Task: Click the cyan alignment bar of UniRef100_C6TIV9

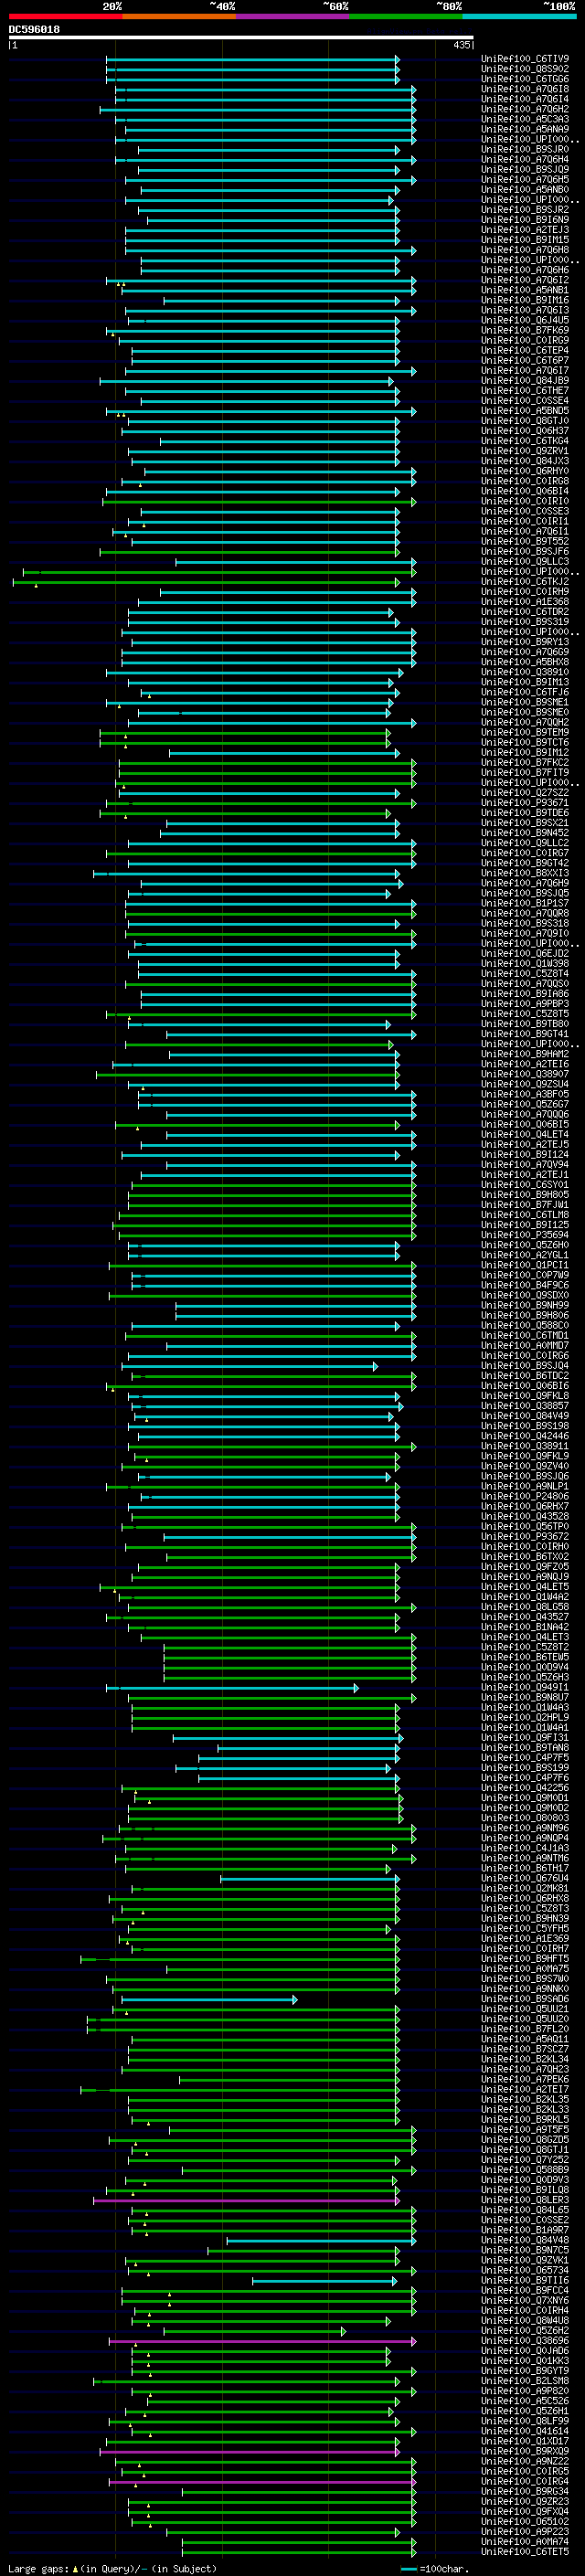Action: tap(253, 59)
